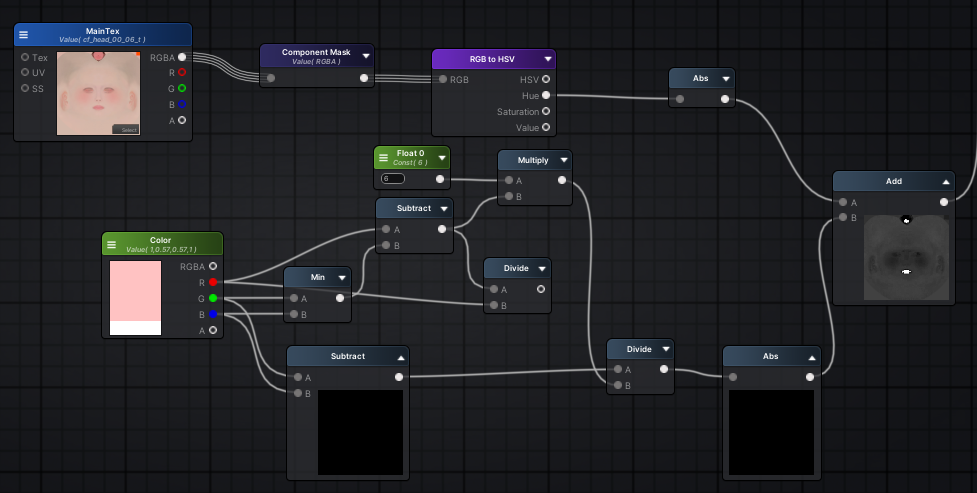Screen dimensions: 977x493
Task: Click the Float 0 output port
Action: point(440,179)
